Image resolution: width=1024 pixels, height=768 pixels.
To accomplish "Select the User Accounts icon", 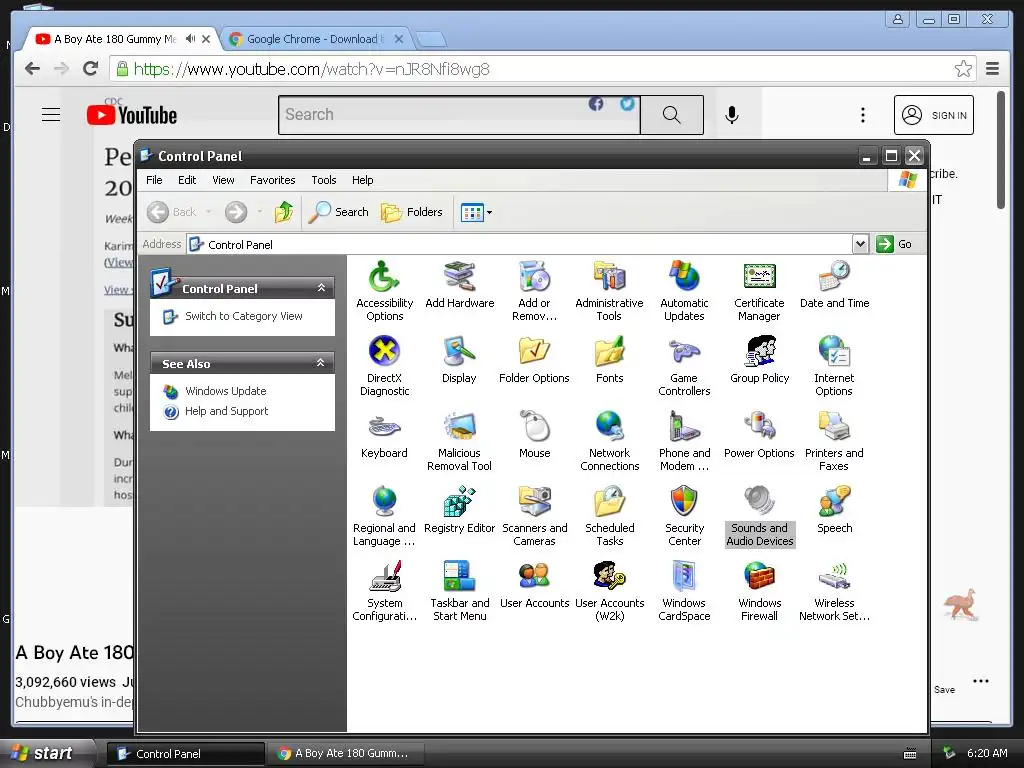I will click(534, 585).
